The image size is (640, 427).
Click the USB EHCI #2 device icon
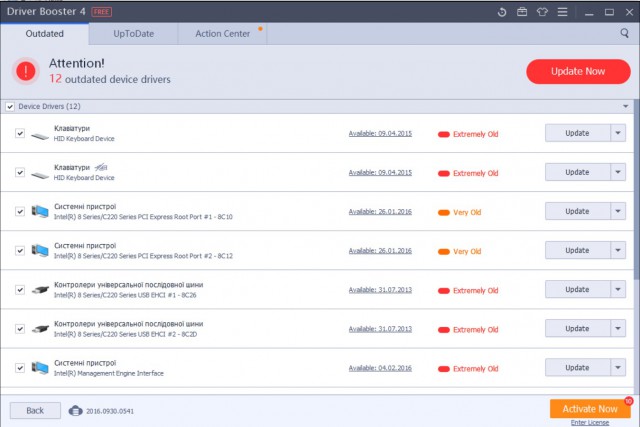coord(40,329)
